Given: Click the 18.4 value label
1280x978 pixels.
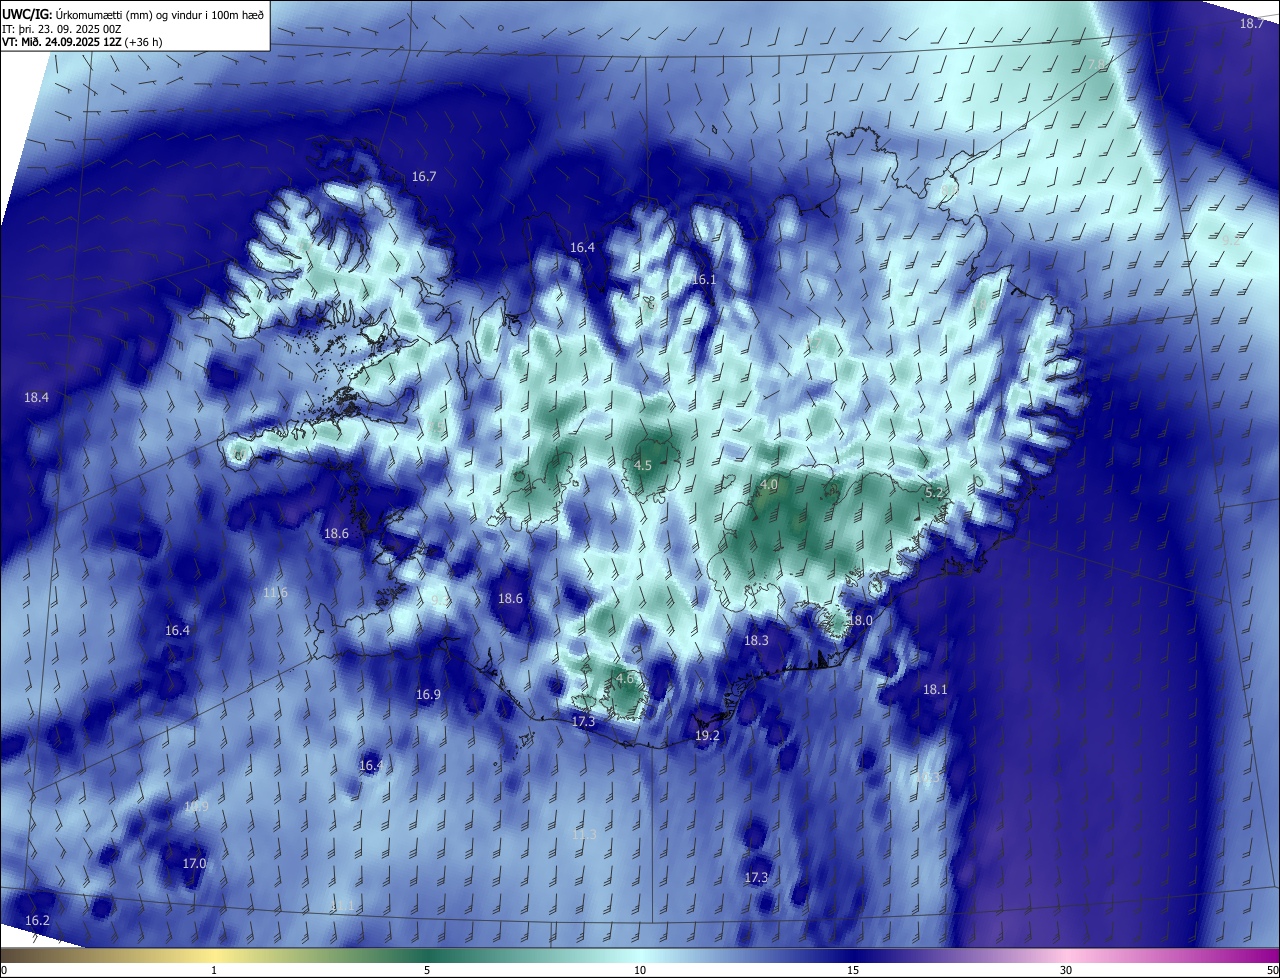Looking at the screenshot, I should pos(36,397).
